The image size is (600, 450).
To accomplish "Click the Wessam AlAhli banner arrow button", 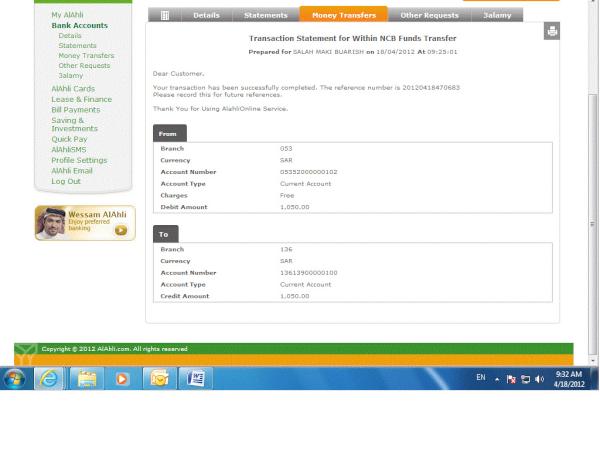I will point(121,230).
